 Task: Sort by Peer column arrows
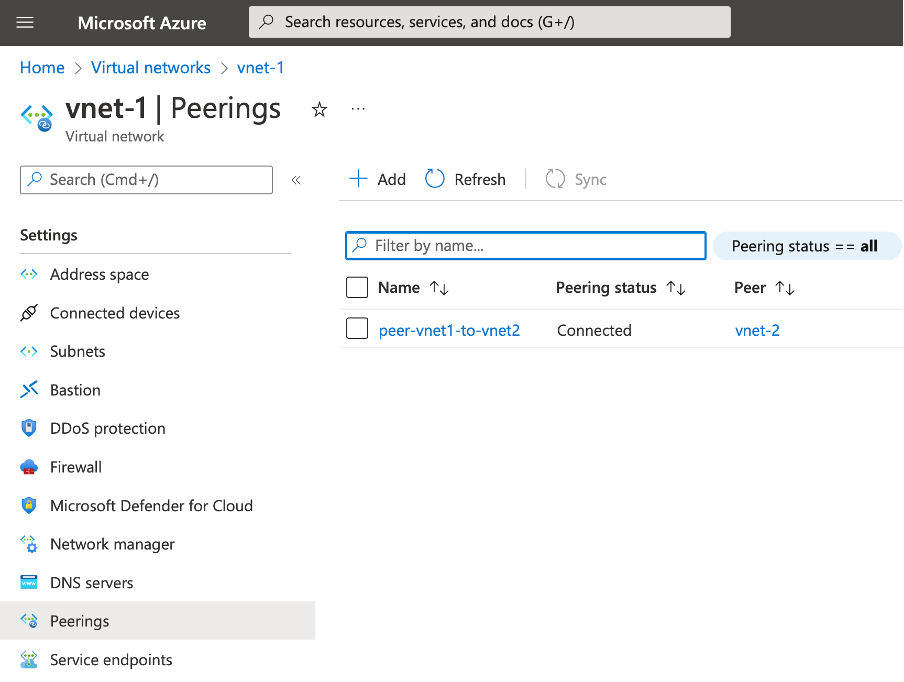785,288
